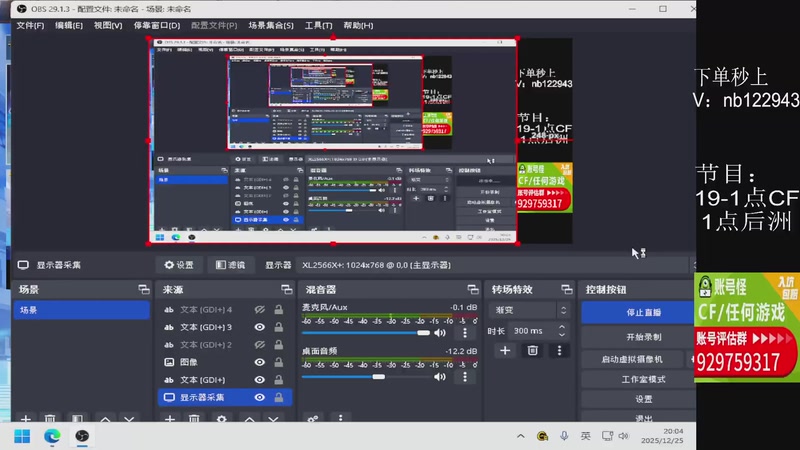Open the 显示器 XL2566X+ display dropdown
This screenshot has height=450, width=800.
[x=494, y=265]
